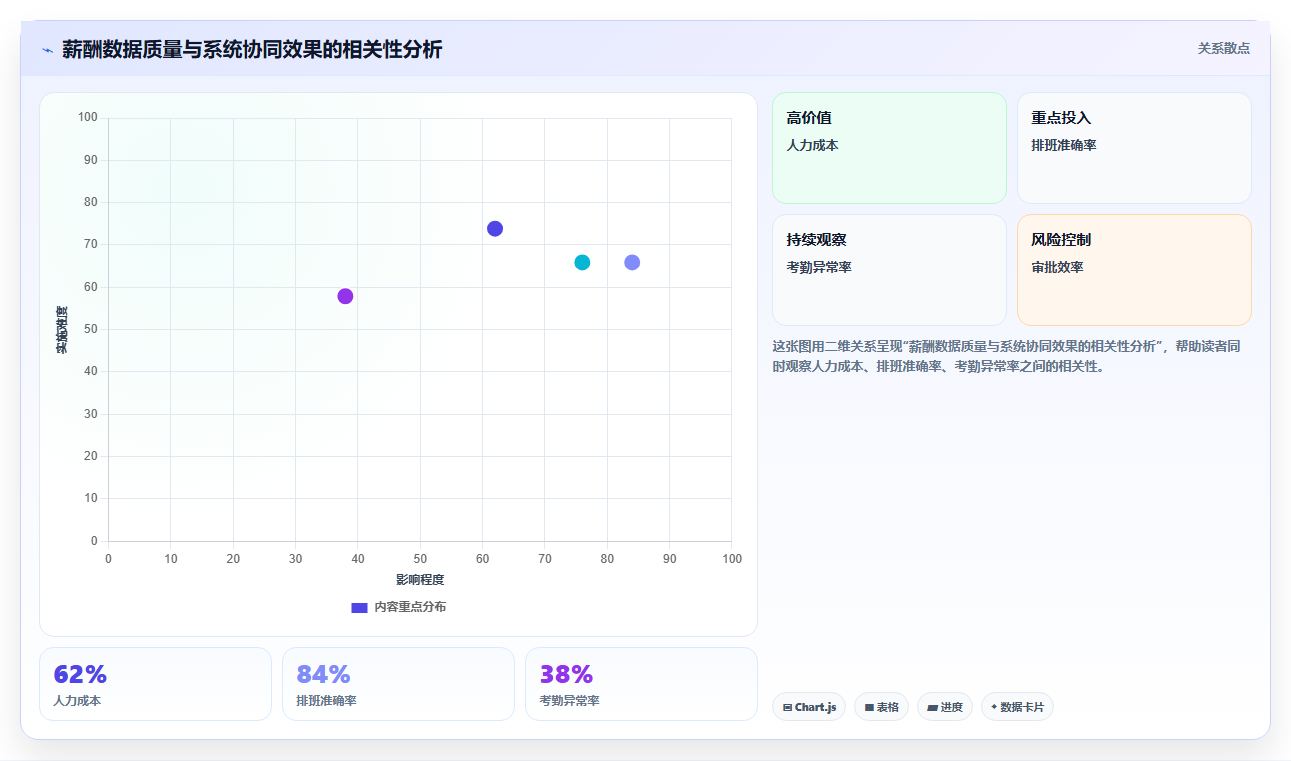Screen dimensions: 1291x761
Task: Select the light purple scatter point at 84
Action: 632,262
